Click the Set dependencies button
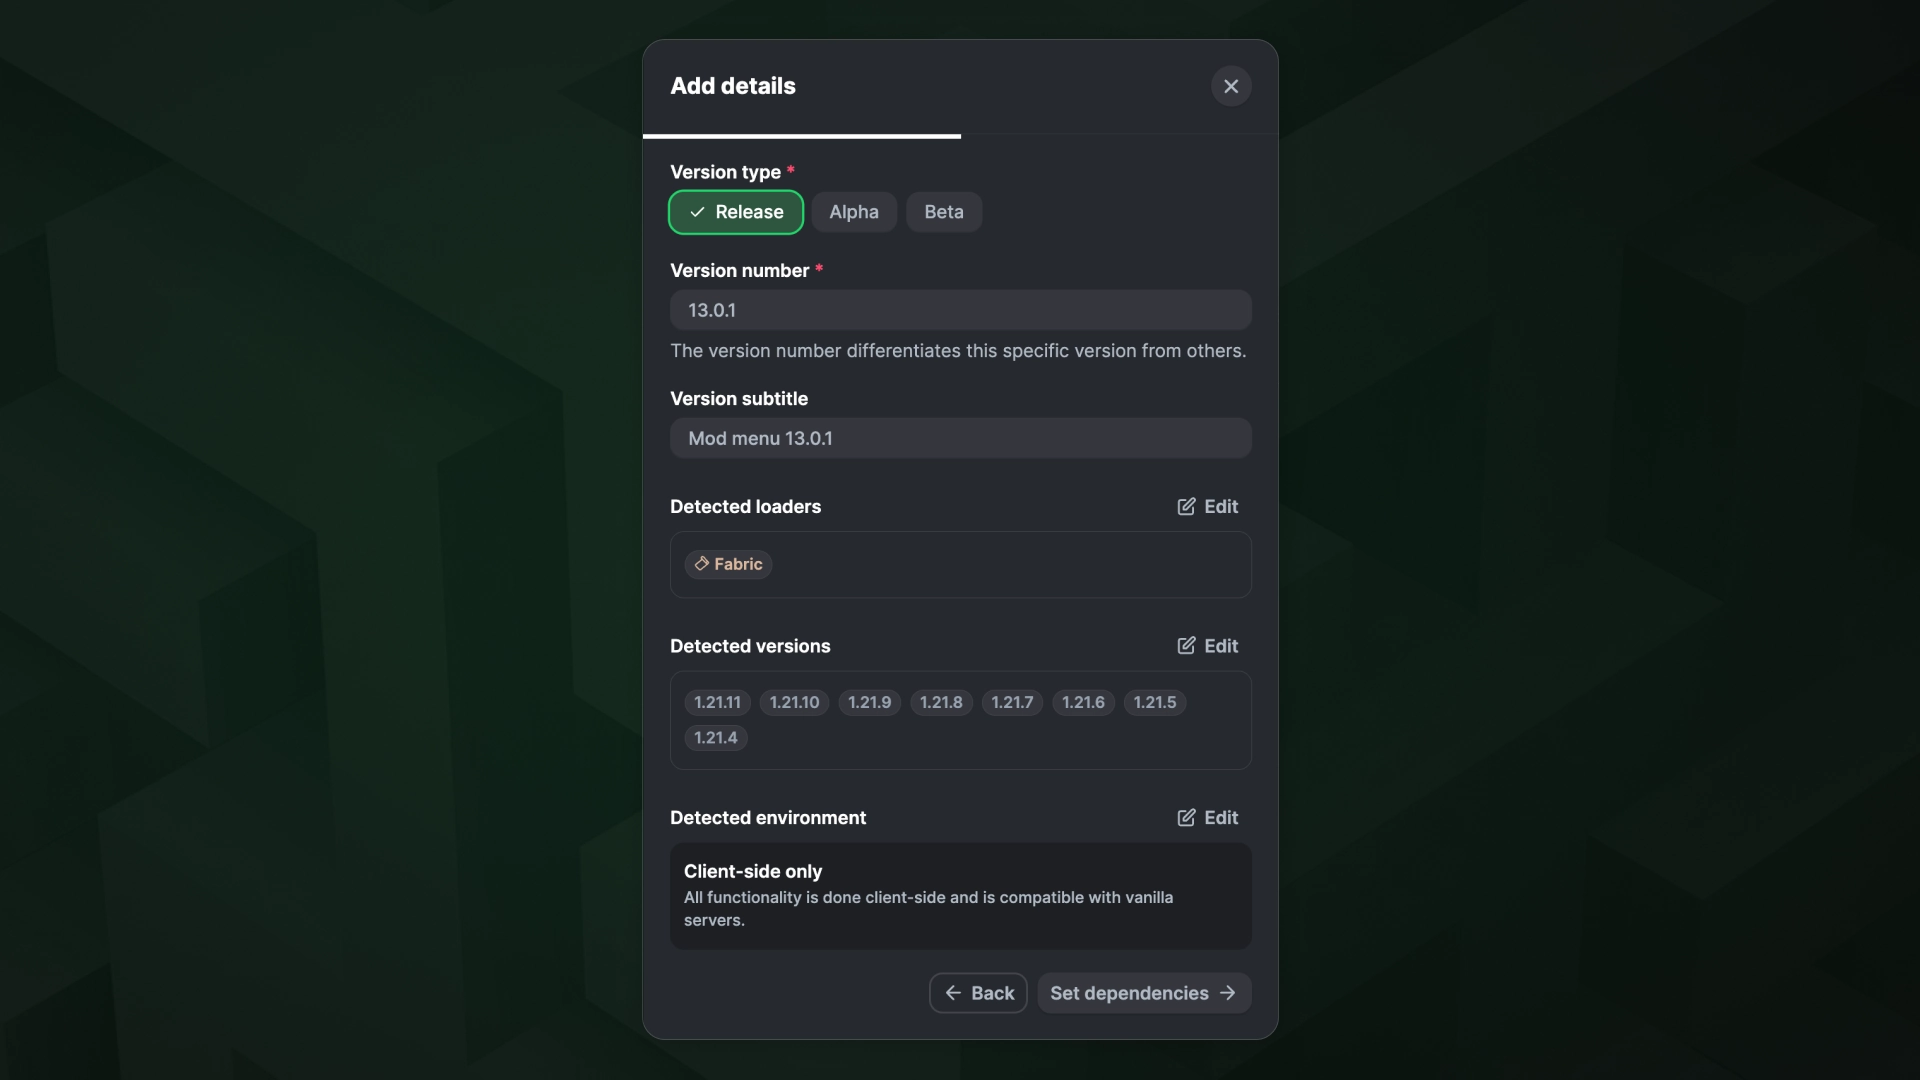This screenshot has width=1920, height=1080. pos(1143,993)
